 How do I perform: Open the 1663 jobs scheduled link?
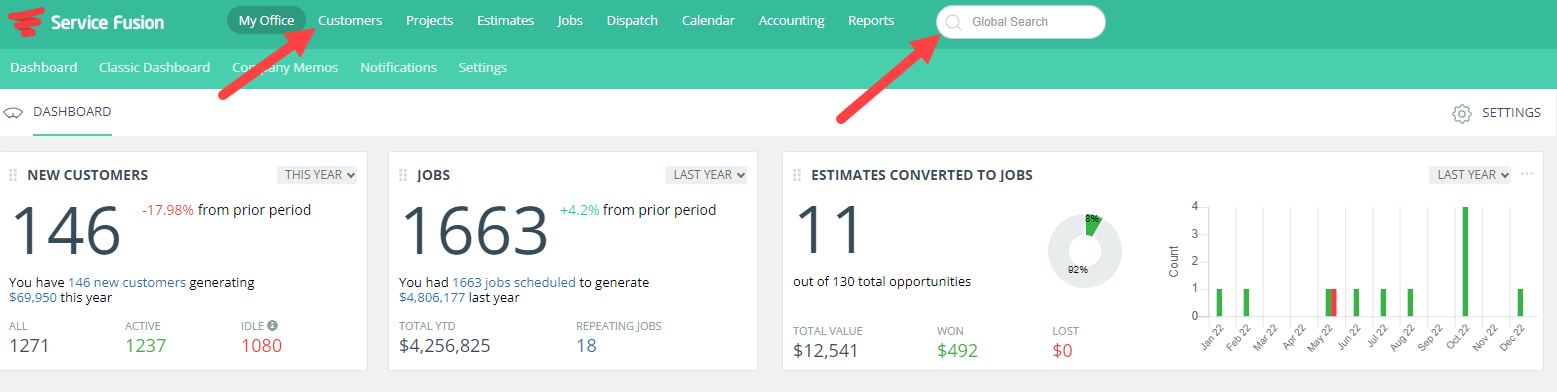point(514,283)
